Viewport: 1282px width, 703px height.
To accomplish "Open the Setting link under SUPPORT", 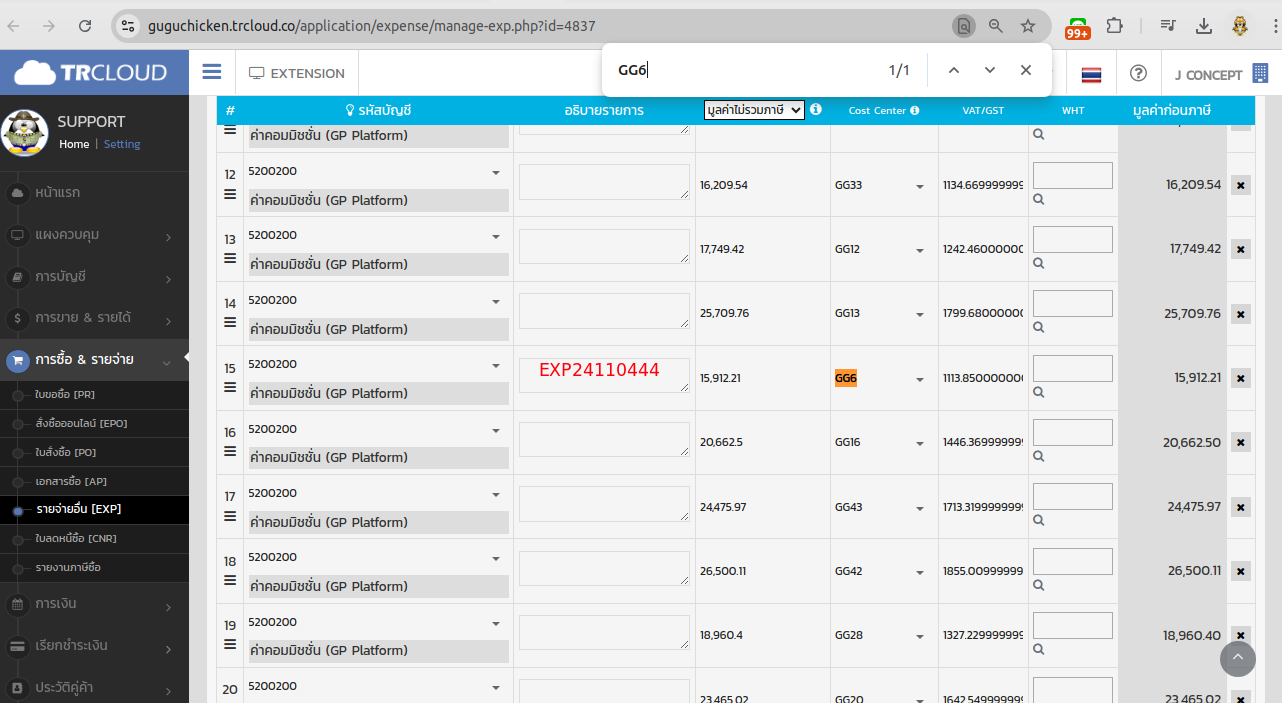I will coord(122,144).
